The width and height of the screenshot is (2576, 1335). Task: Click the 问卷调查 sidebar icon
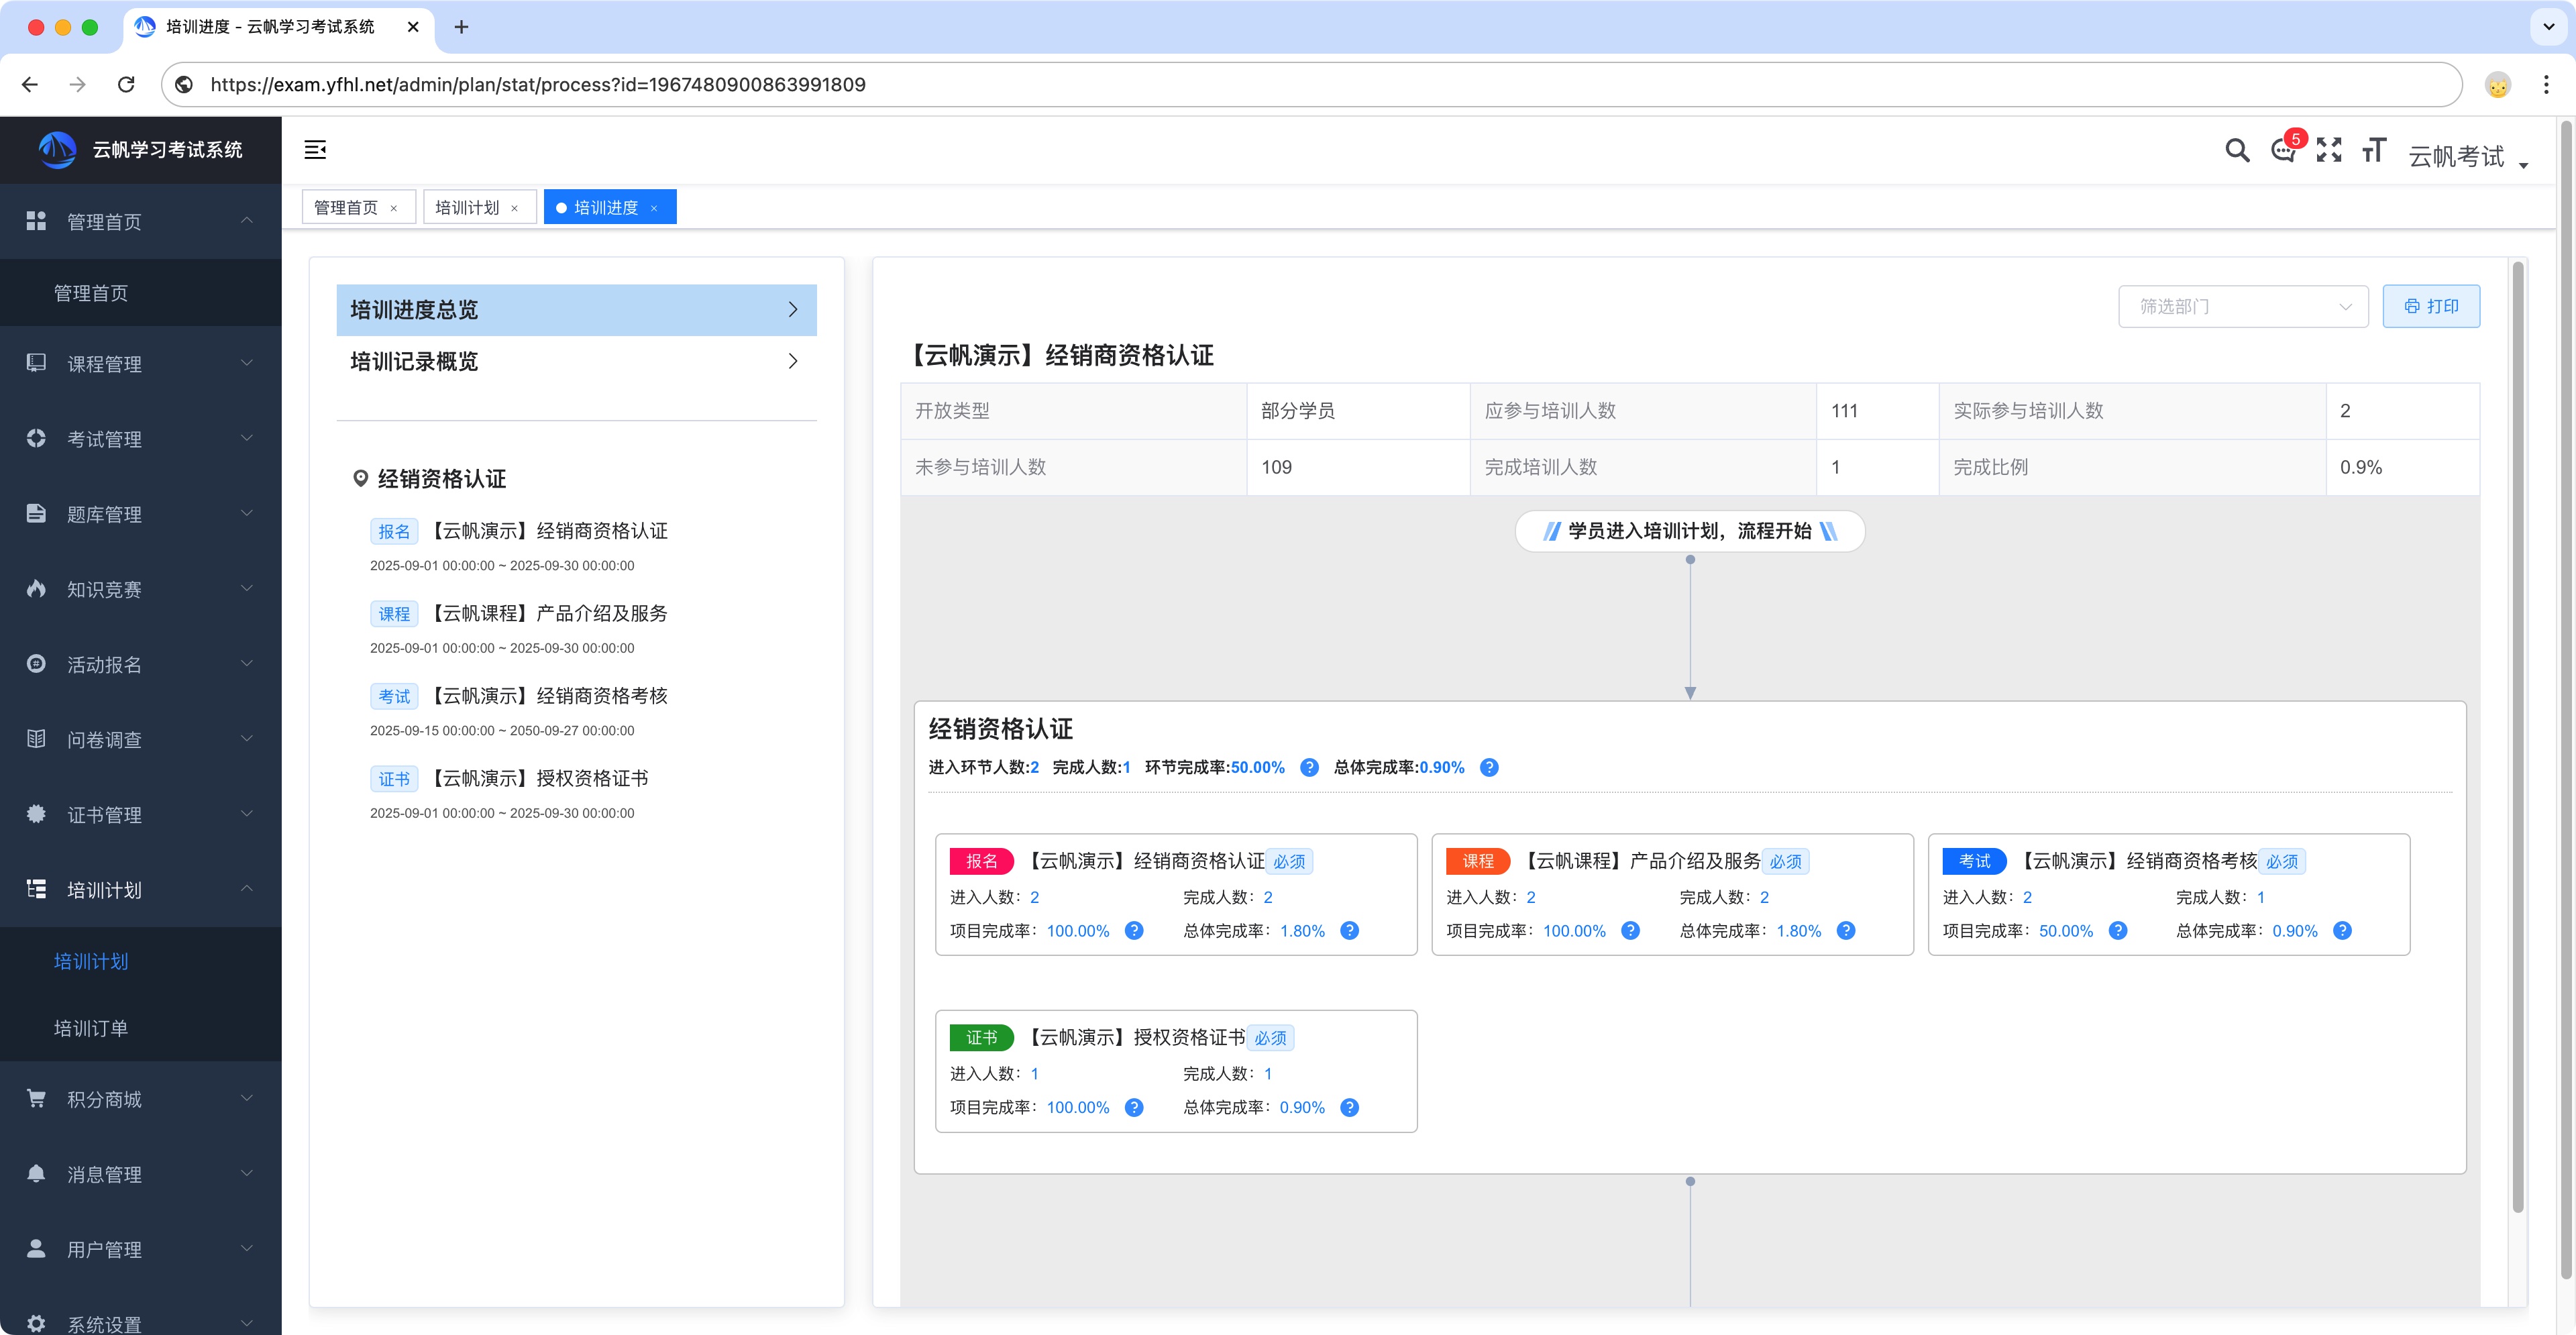36,739
